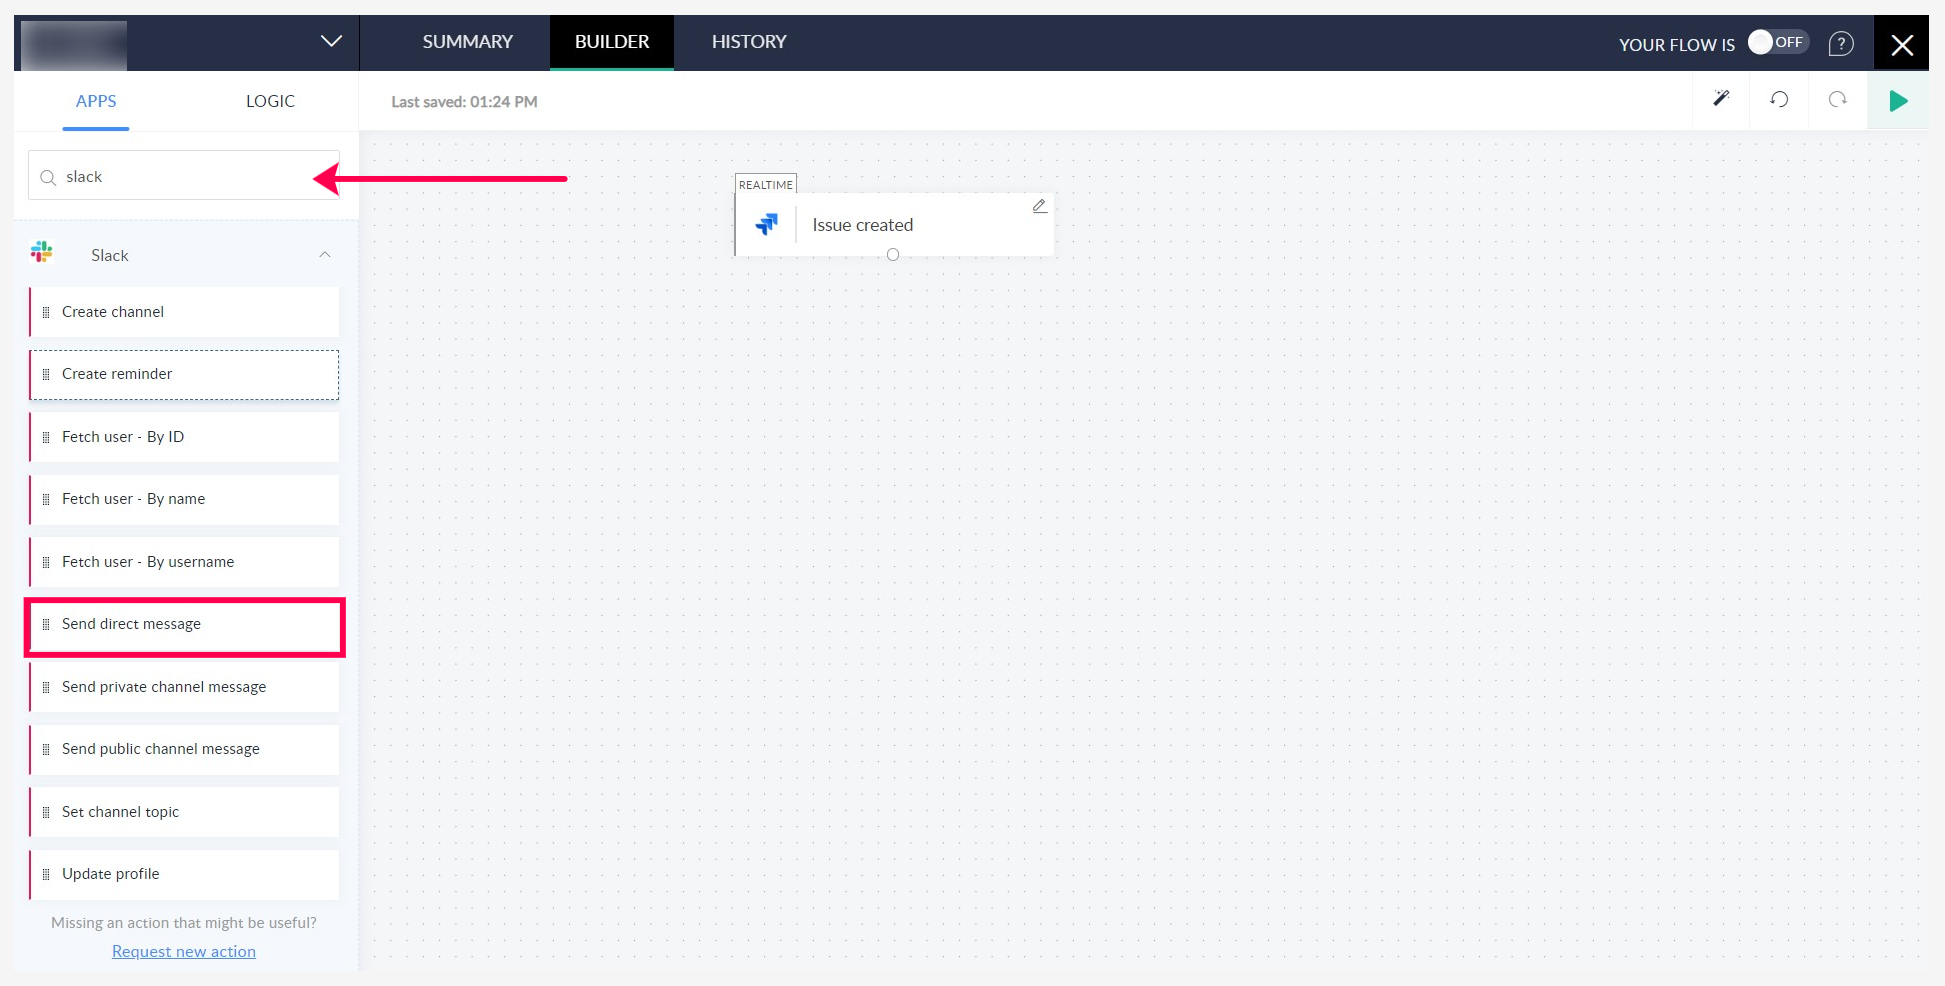Switch to the LOGIC tab
The image size is (1945, 986).
pos(270,101)
